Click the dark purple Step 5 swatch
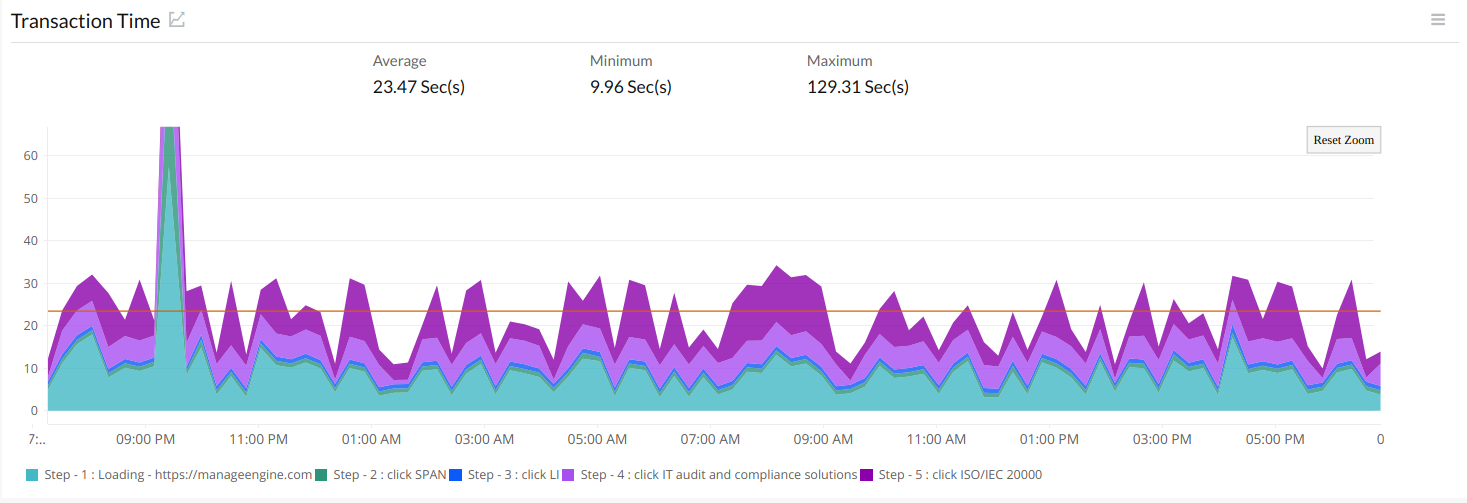 point(867,475)
